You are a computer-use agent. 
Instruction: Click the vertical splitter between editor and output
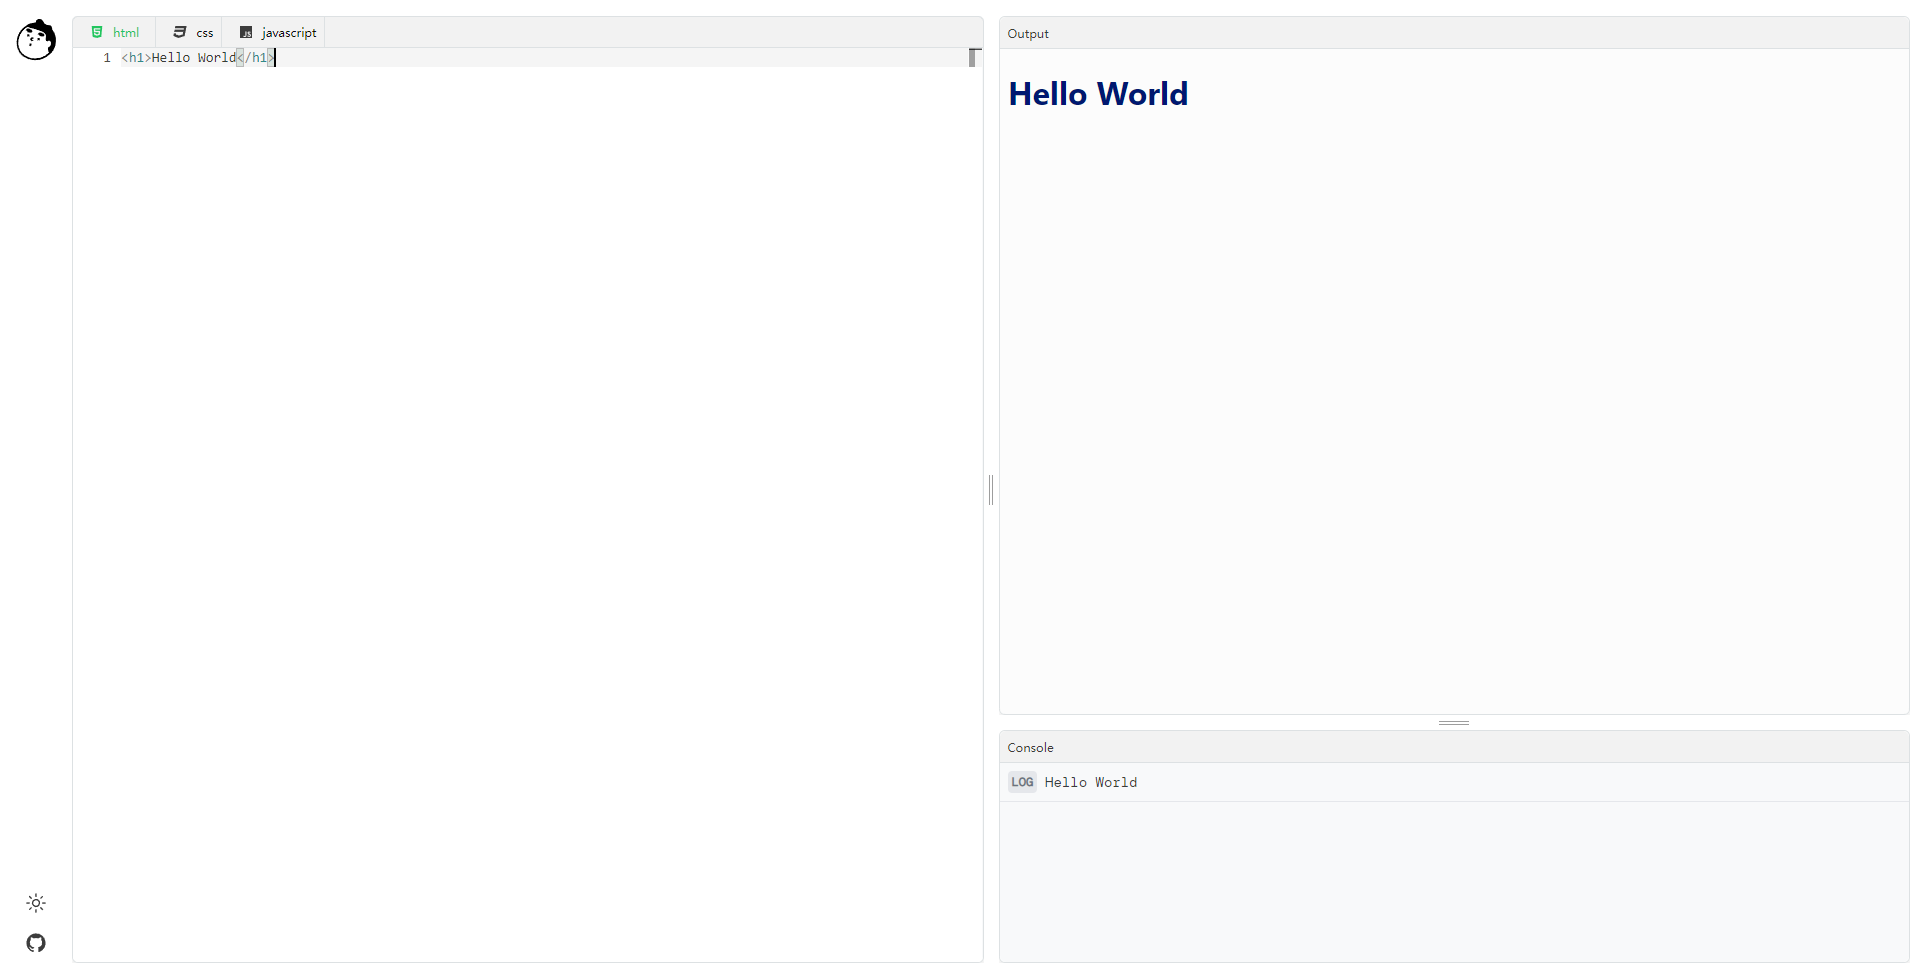pyautogui.click(x=991, y=490)
